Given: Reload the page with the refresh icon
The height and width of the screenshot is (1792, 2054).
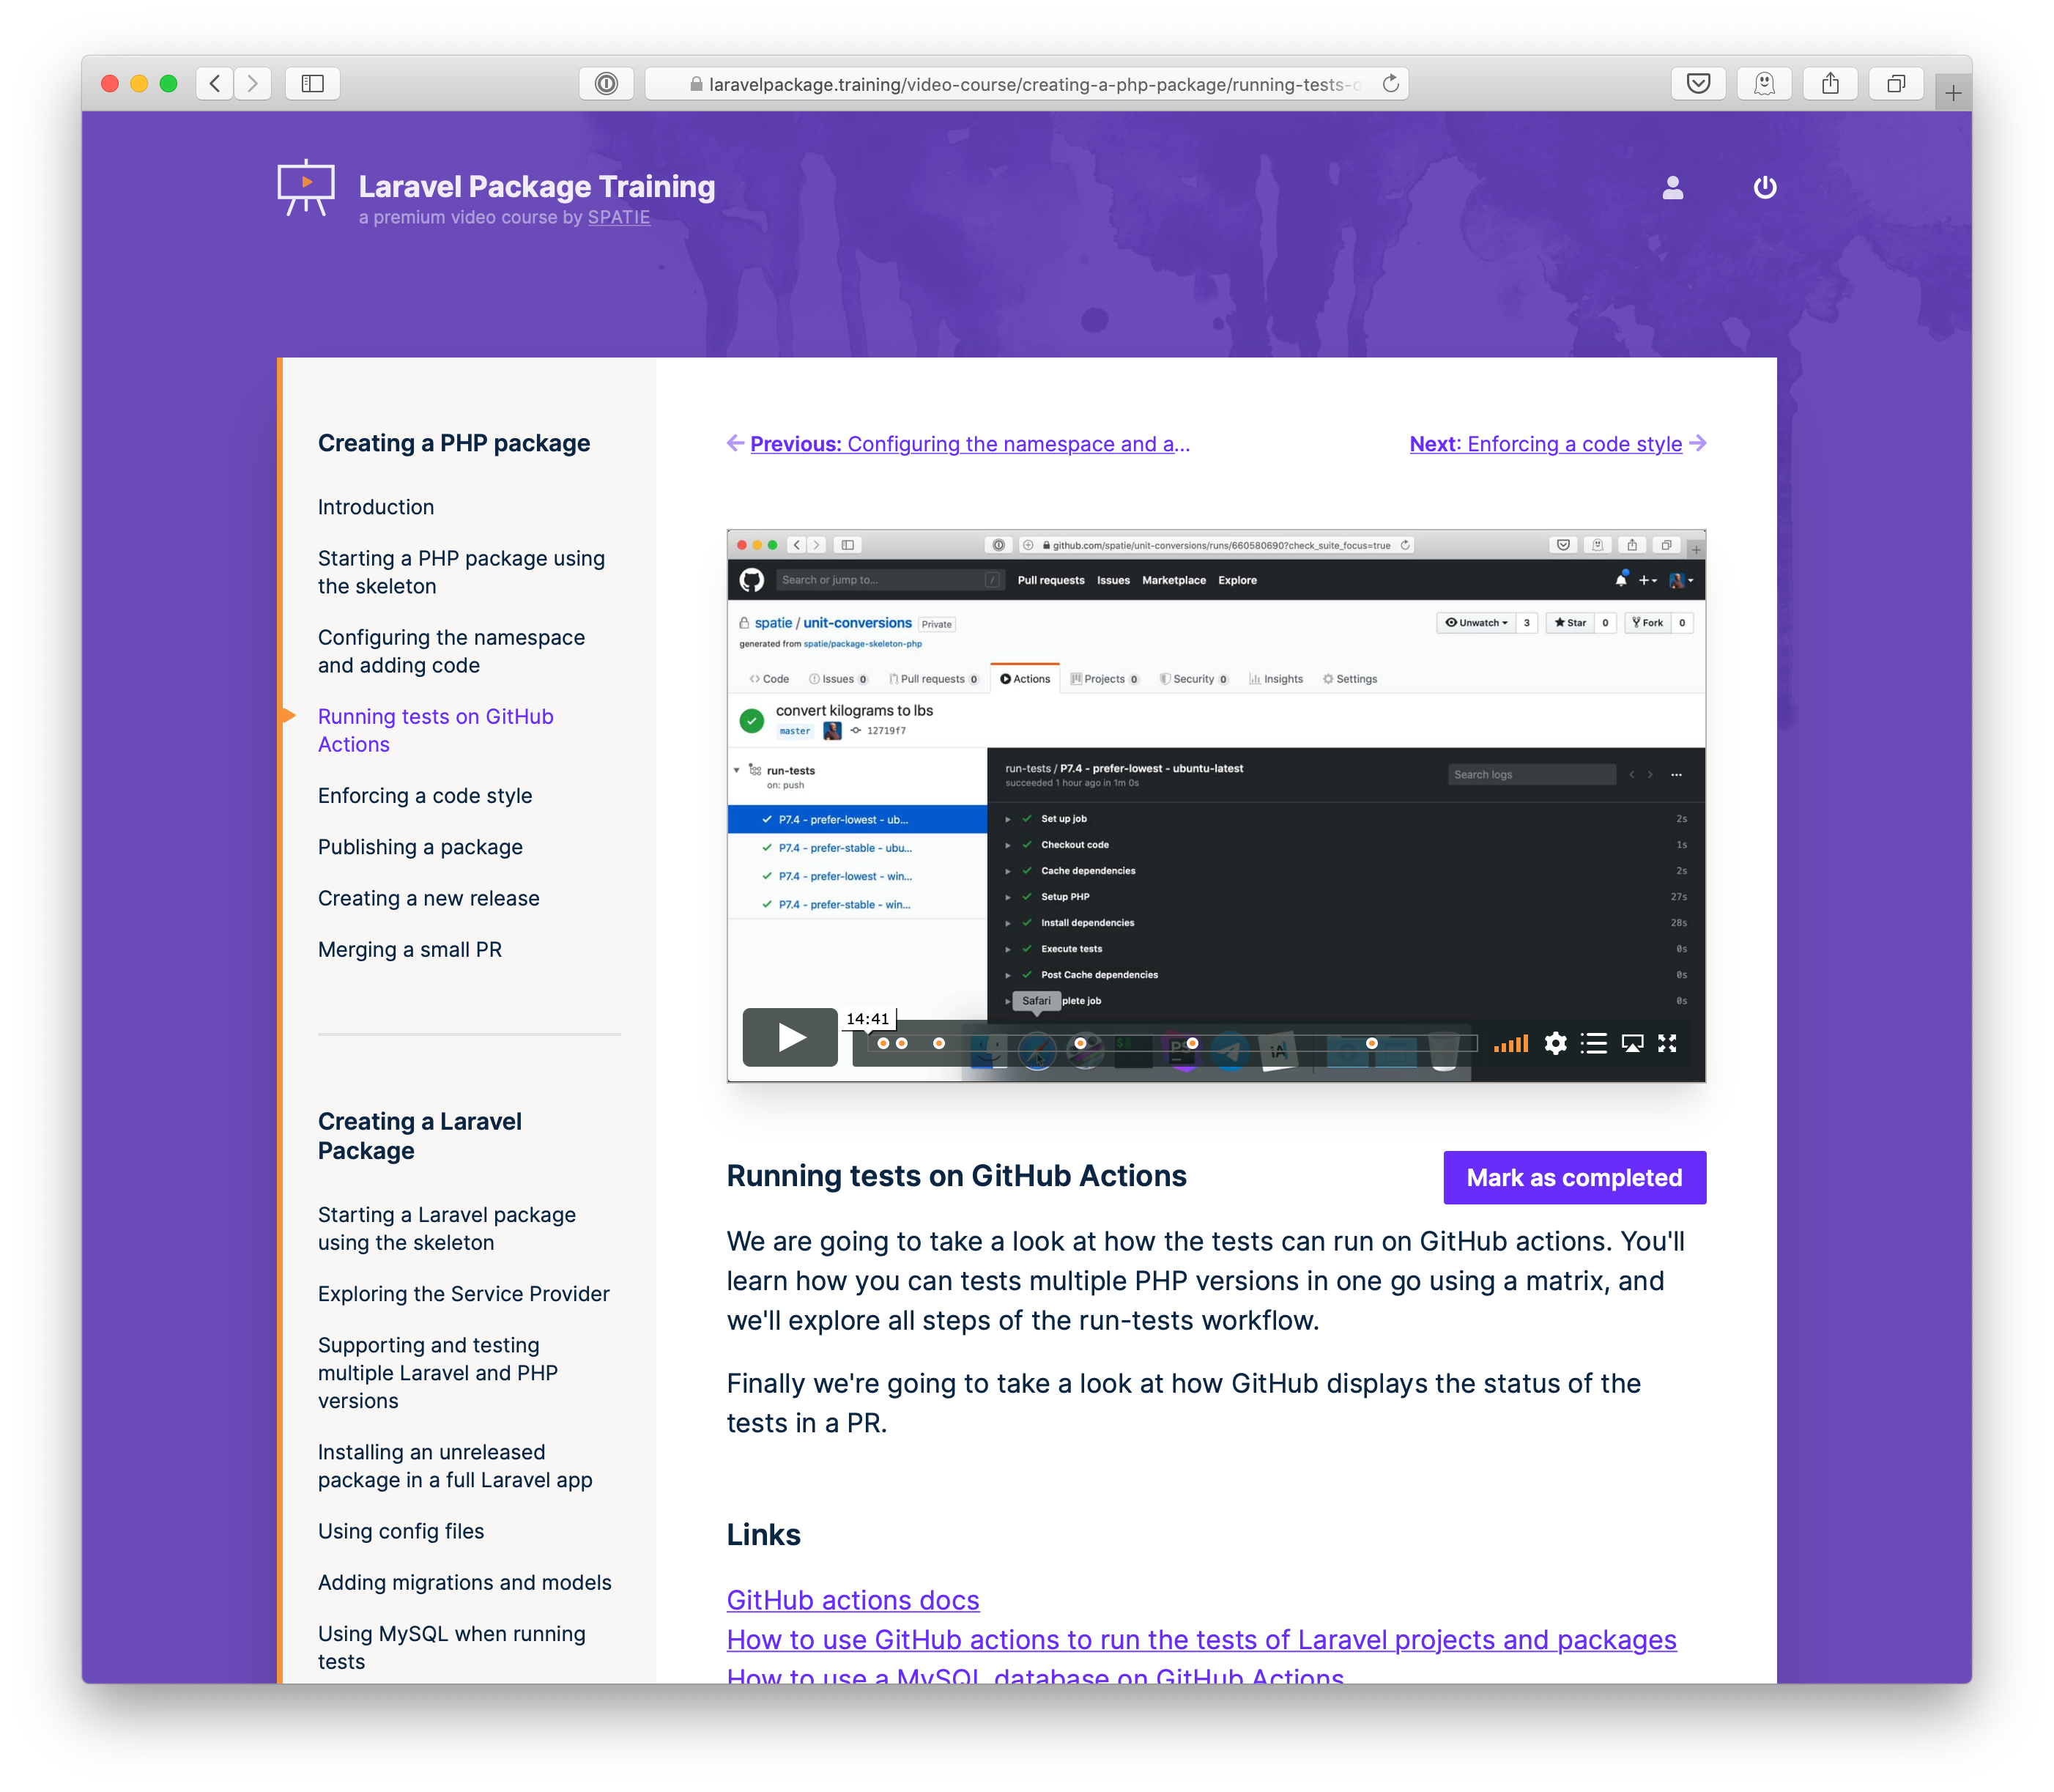Looking at the screenshot, I should (x=1390, y=84).
